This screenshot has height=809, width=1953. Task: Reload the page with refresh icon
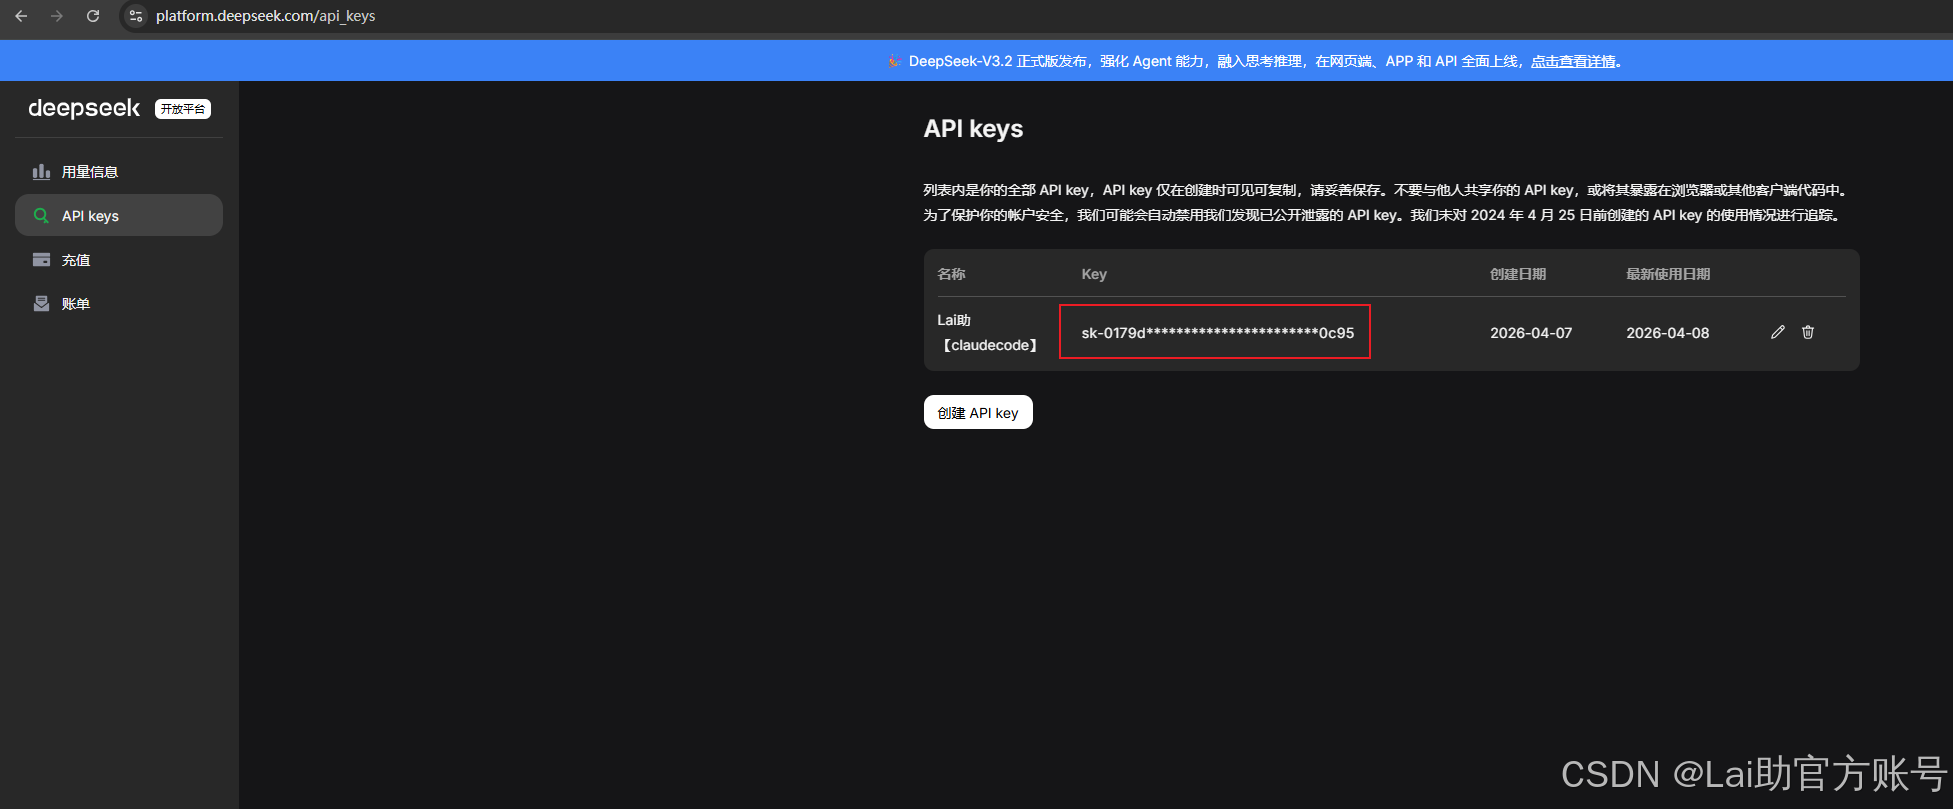[93, 16]
